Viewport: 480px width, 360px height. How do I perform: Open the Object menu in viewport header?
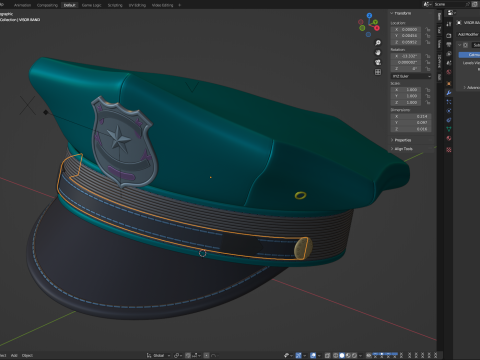[x=27, y=356]
